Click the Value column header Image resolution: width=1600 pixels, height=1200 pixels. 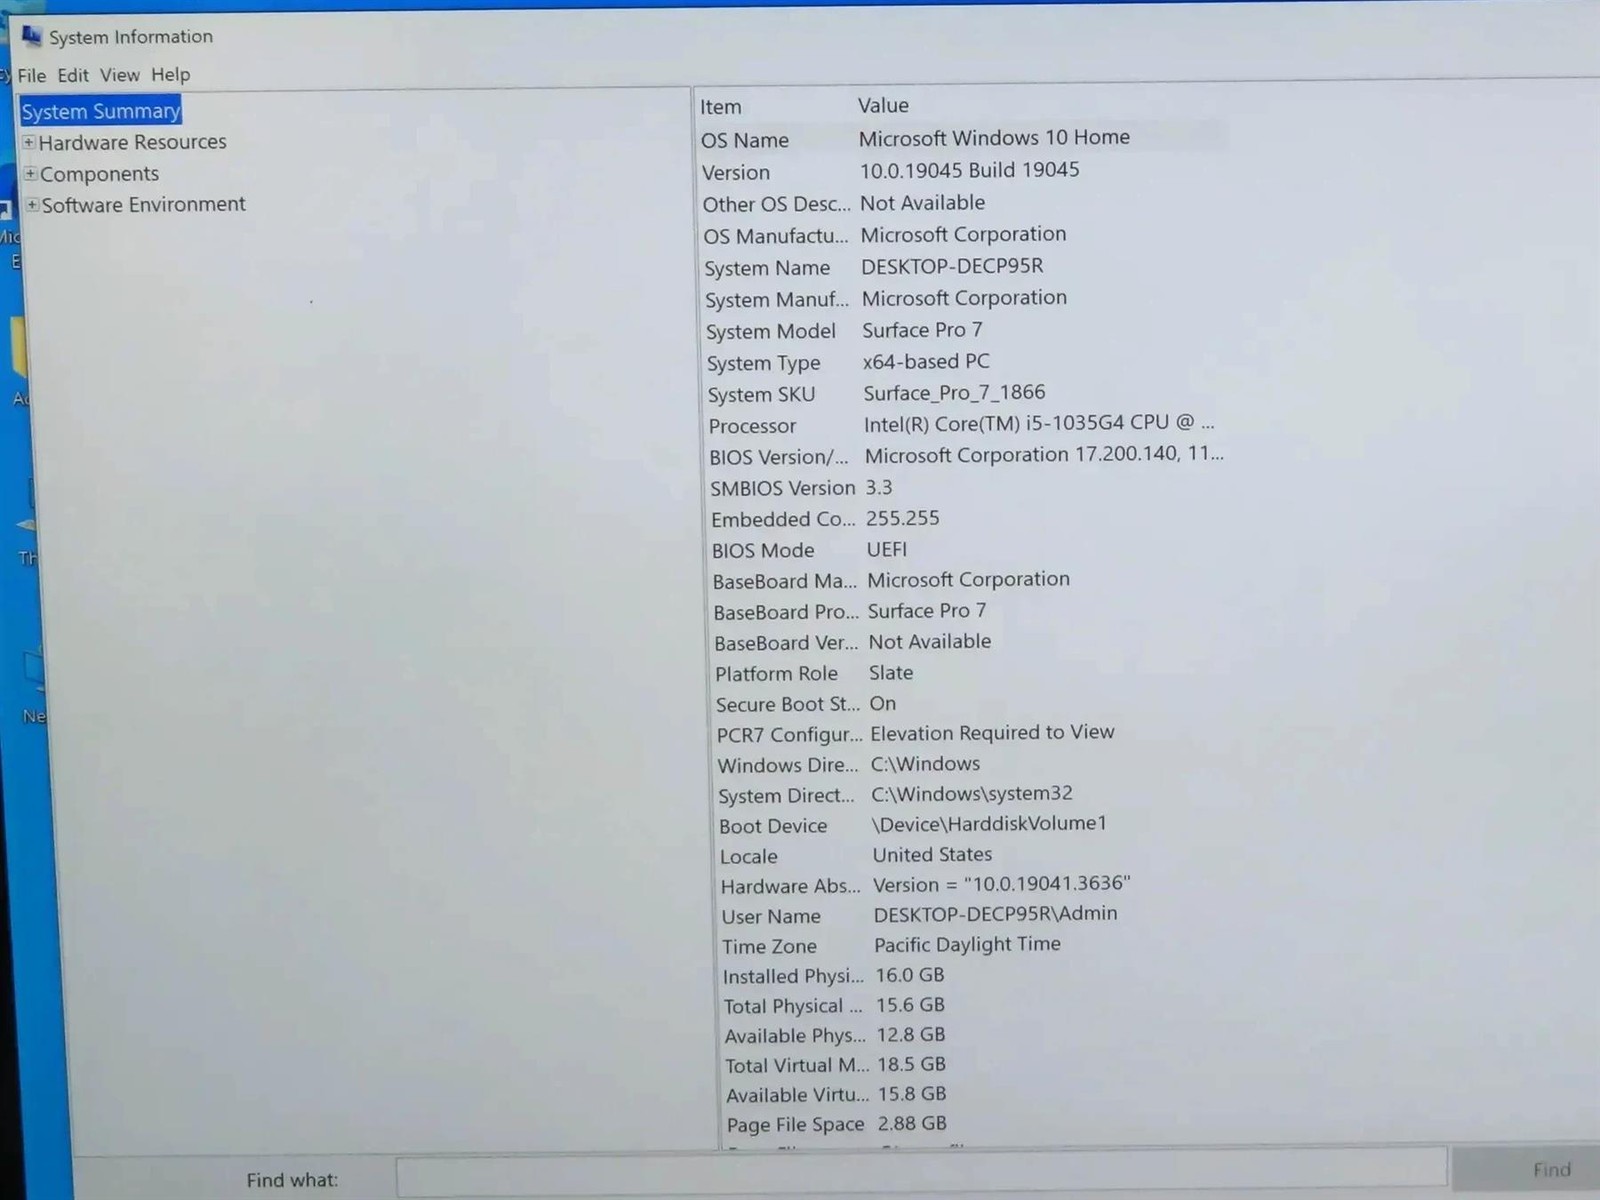[x=883, y=105]
